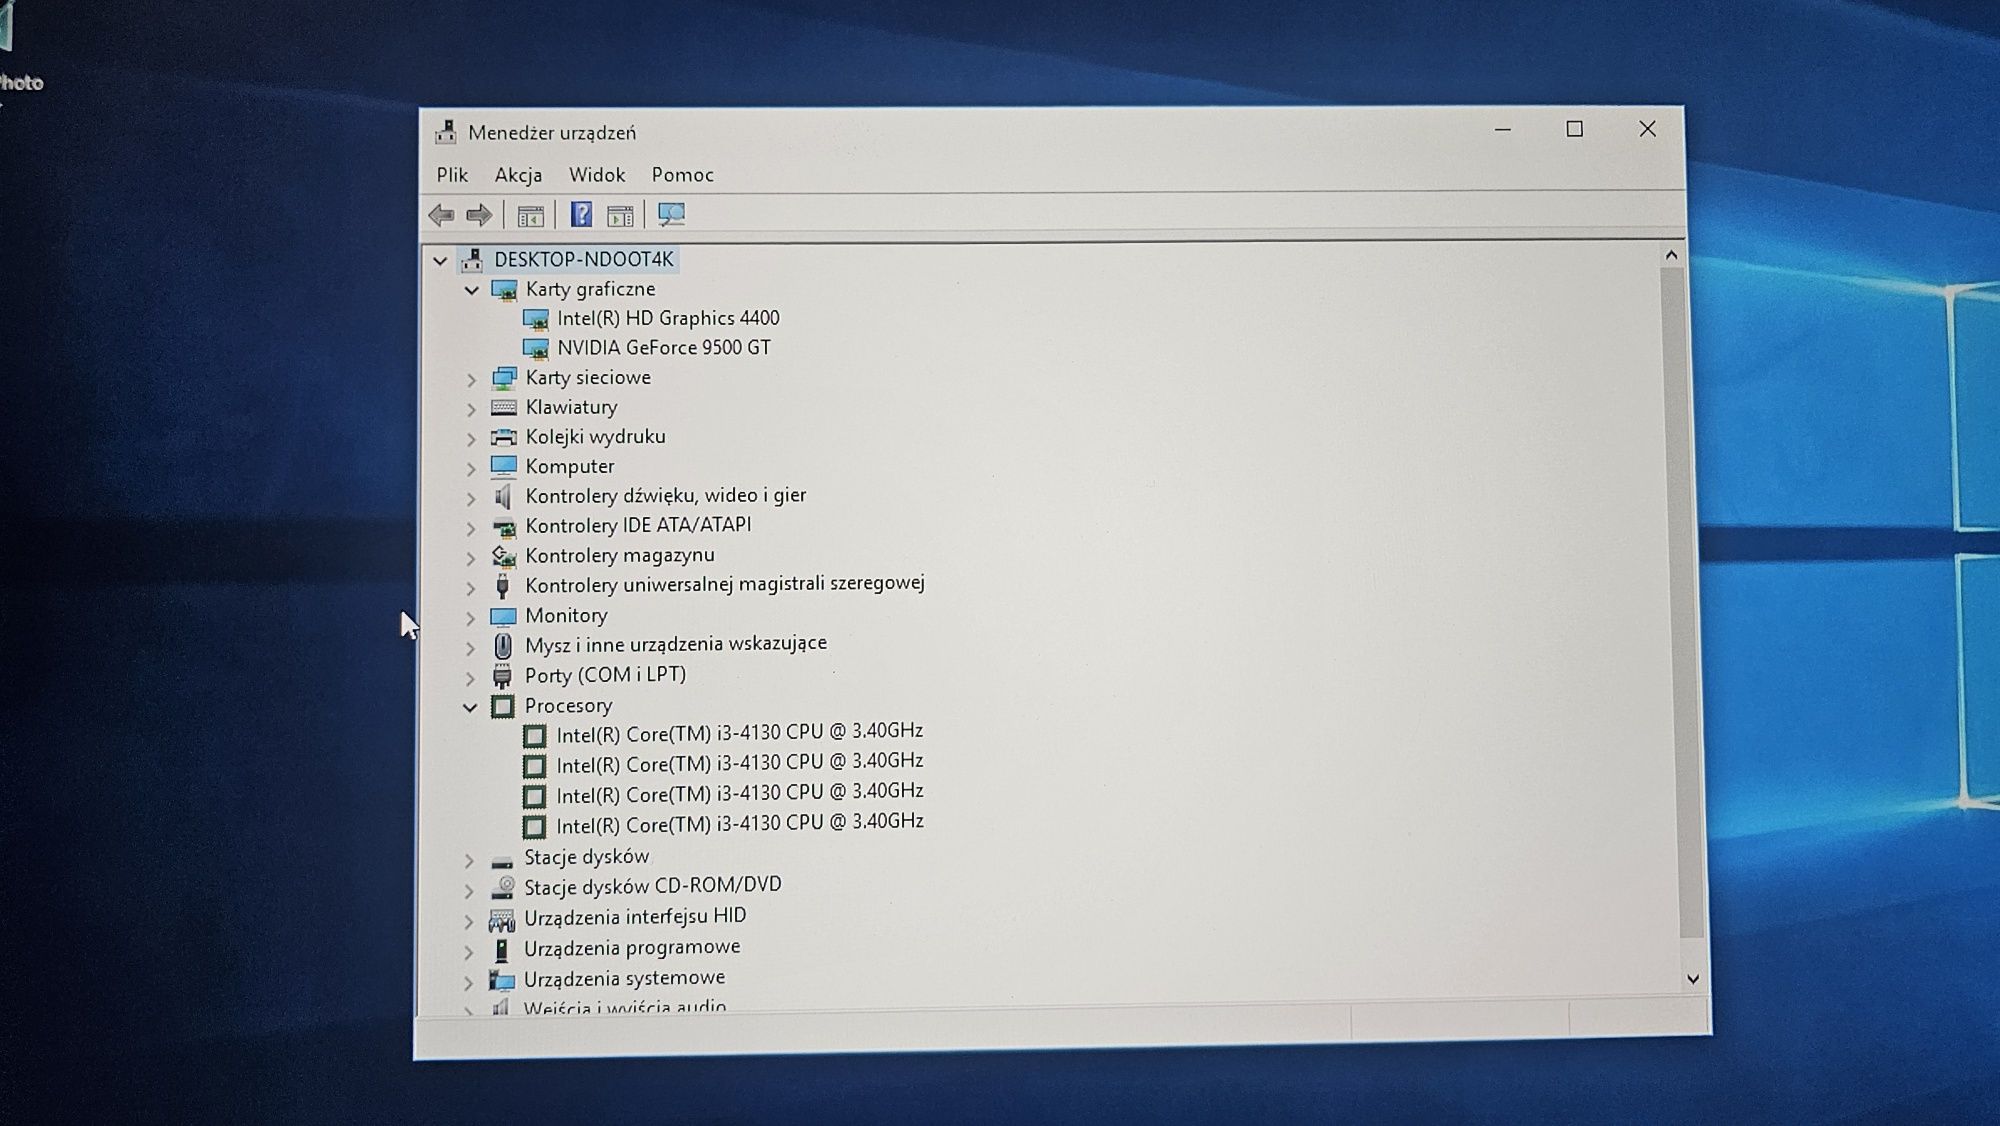
Task: Expand the Klawiatury category
Action: click(471, 409)
